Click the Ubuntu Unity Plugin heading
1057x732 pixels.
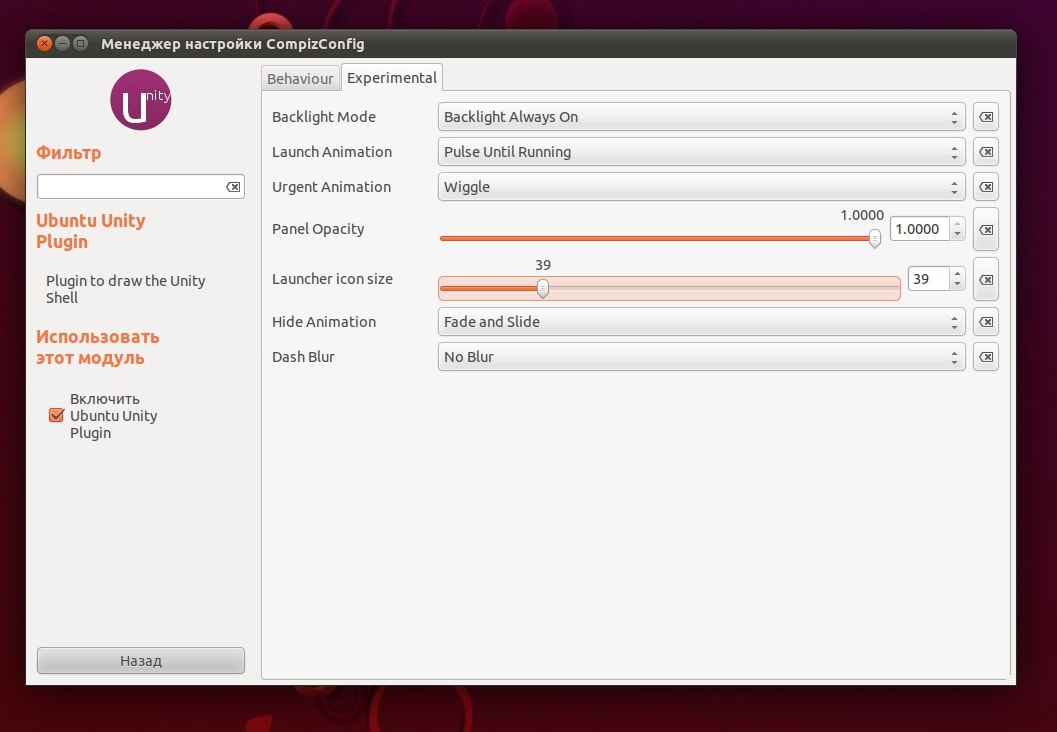(90, 231)
